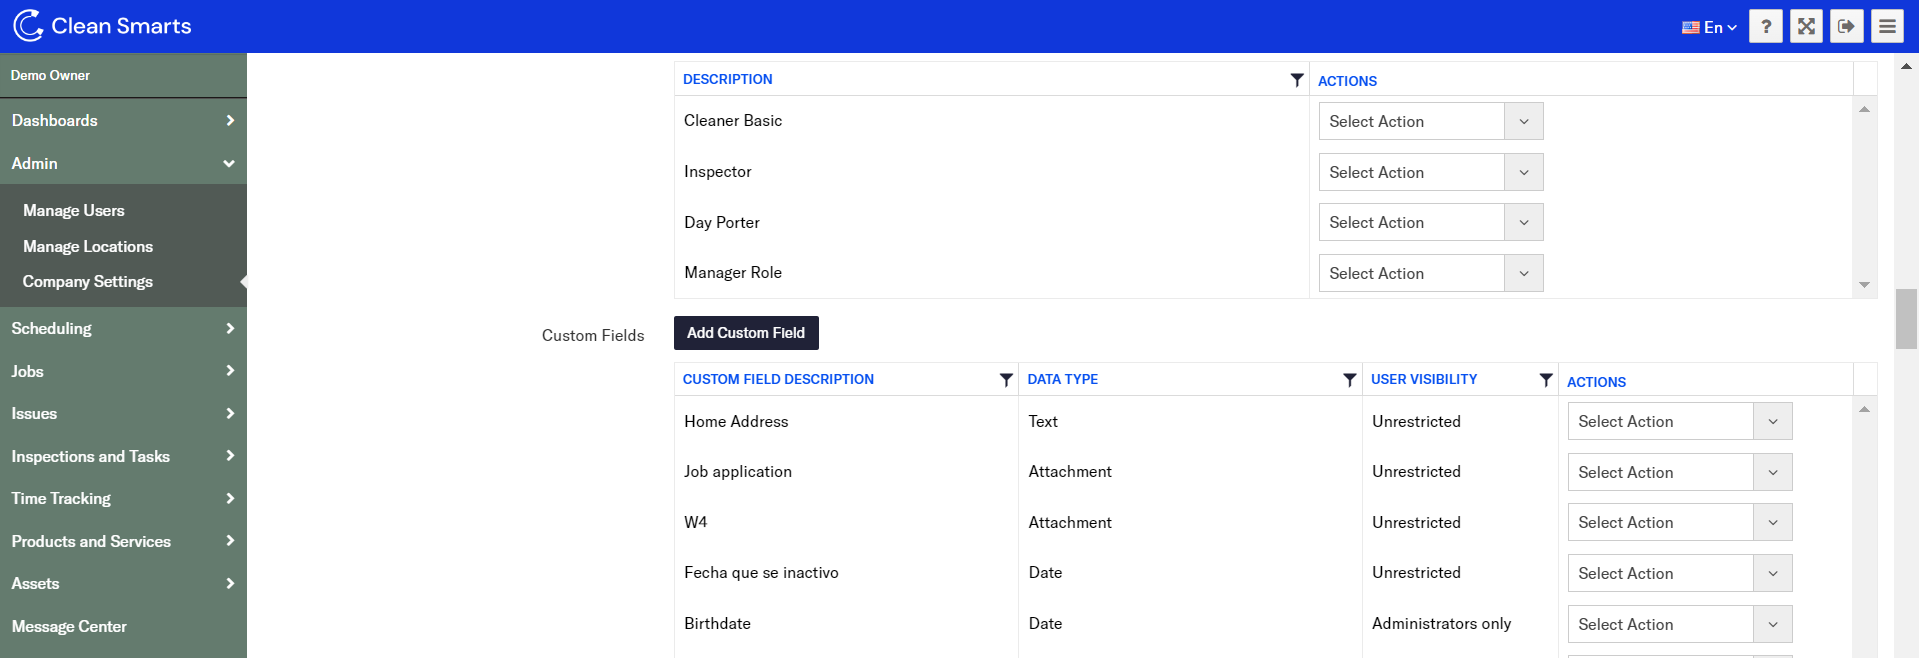Click the Clean Smarts logo

click(x=102, y=26)
